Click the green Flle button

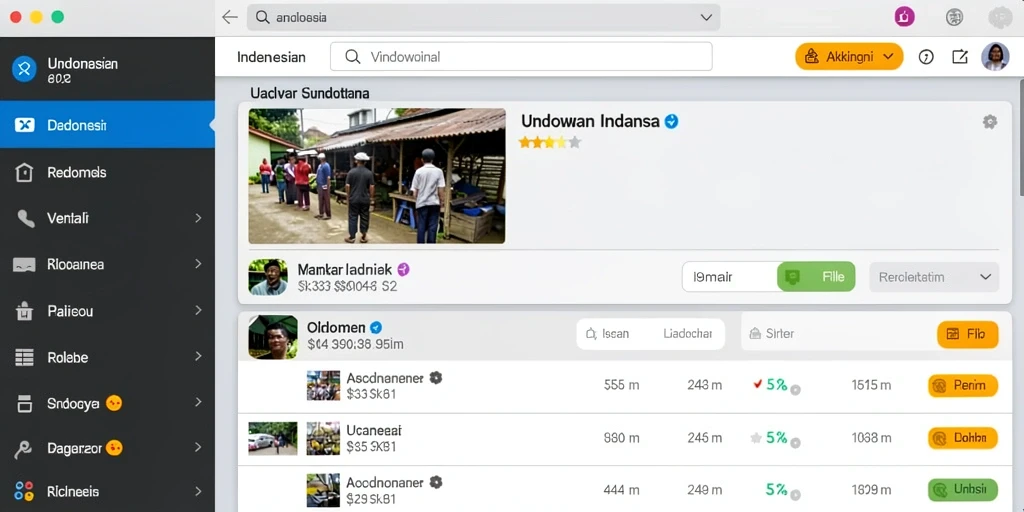click(816, 277)
